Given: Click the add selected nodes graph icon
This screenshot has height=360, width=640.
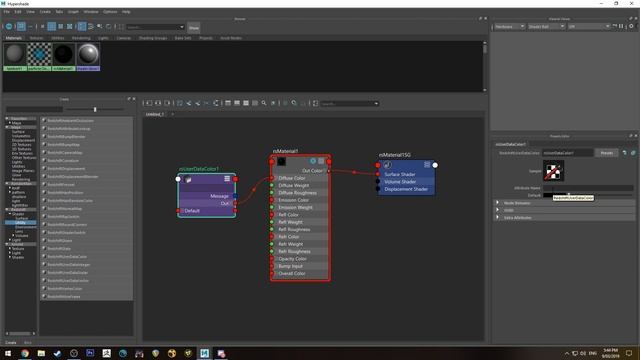Looking at the screenshot, I should (189, 103).
